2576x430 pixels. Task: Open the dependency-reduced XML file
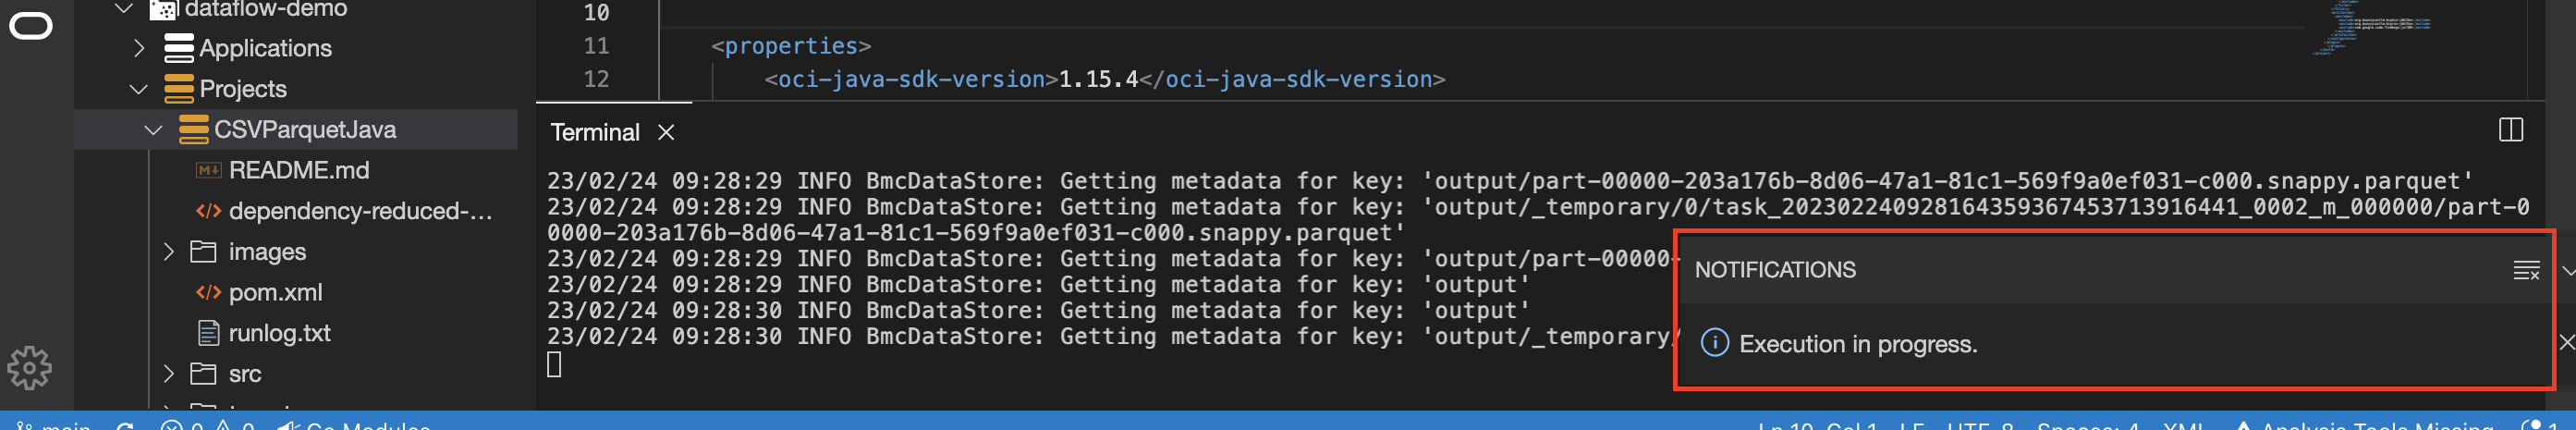pyautogui.click(x=359, y=211)
